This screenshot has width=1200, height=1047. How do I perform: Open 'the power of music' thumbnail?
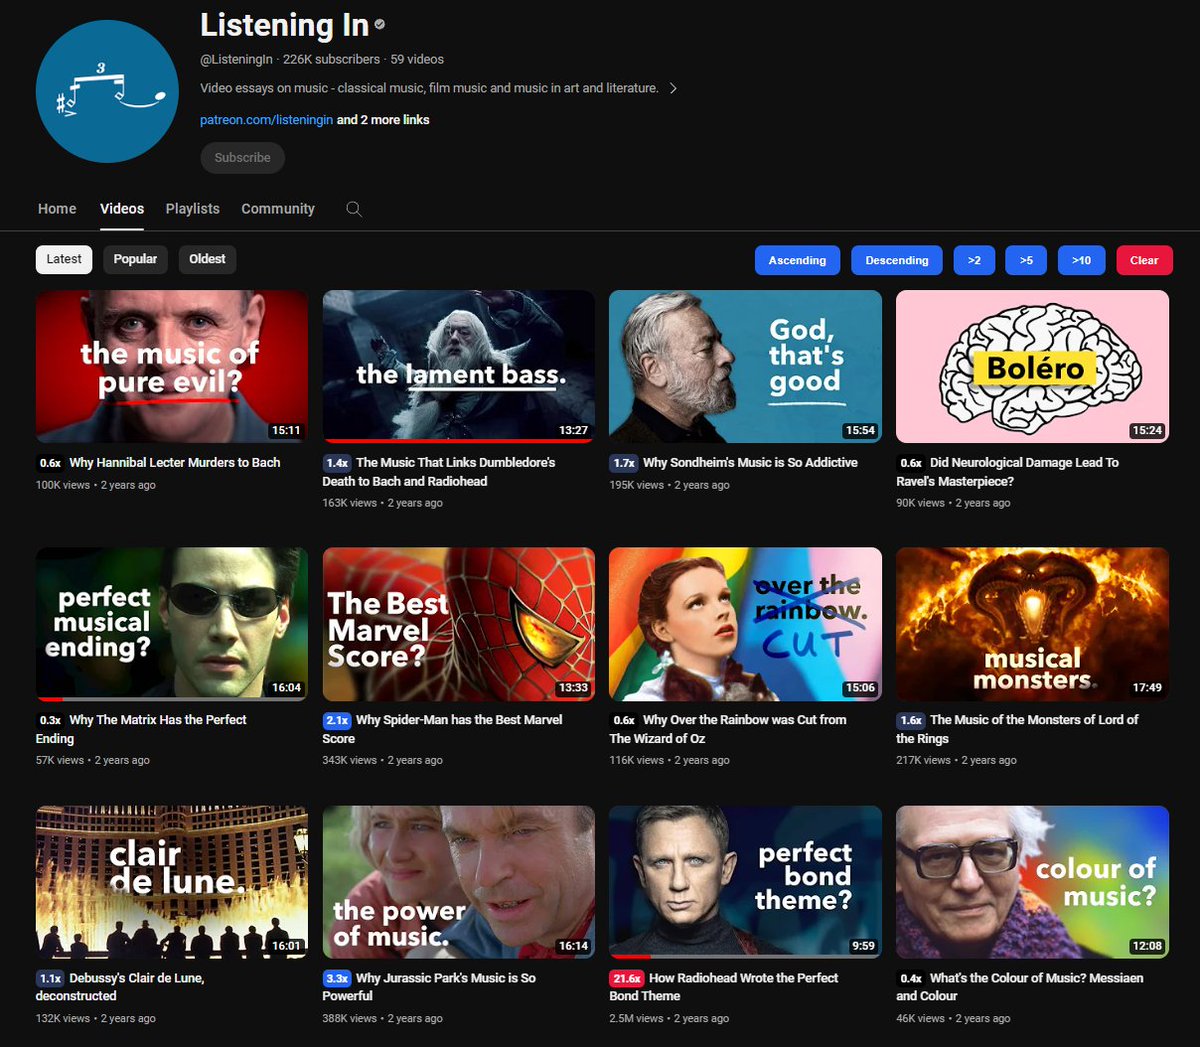458,882
